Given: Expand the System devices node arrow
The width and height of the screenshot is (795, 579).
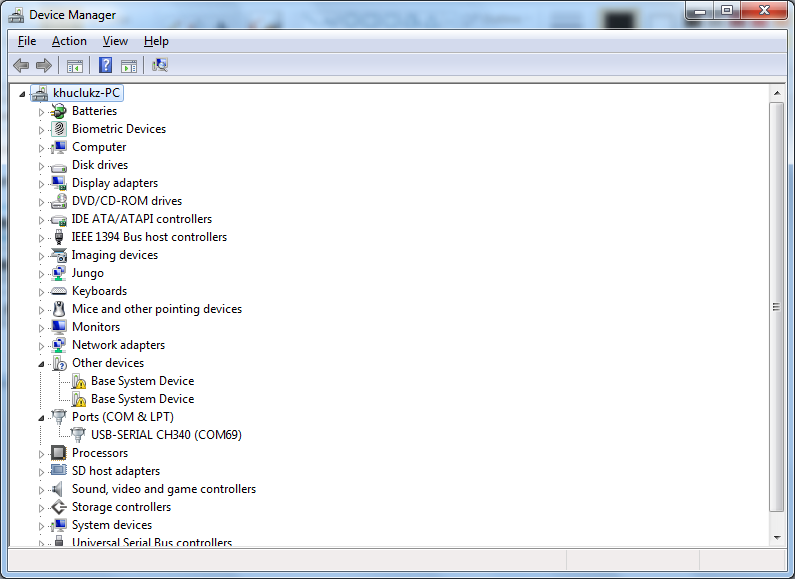Looking at the screenshot, I should 42,526.
